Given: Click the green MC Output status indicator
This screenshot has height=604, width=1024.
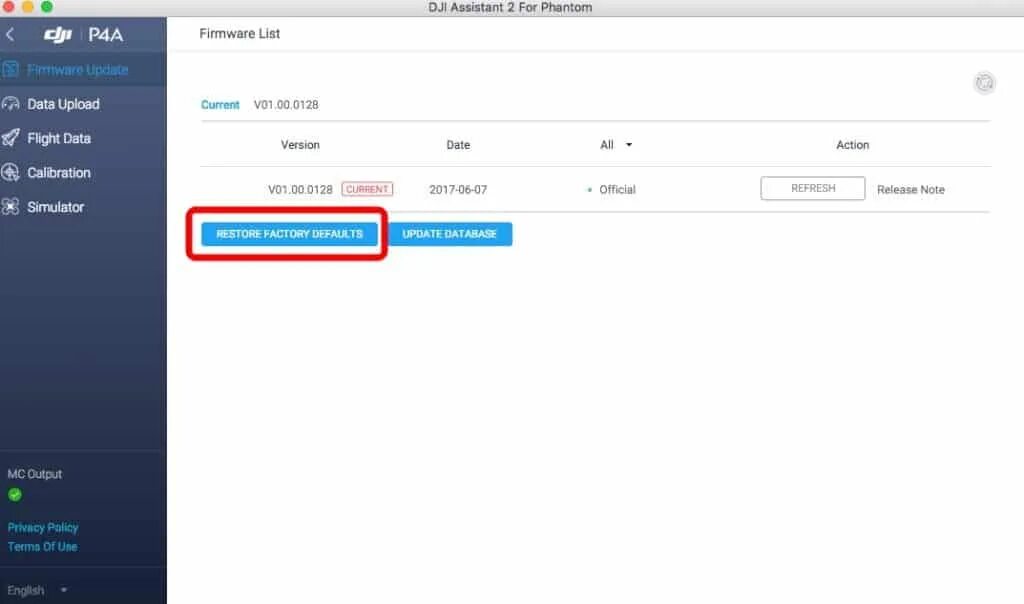Looking at the screenshot, I should coord(15,494).
